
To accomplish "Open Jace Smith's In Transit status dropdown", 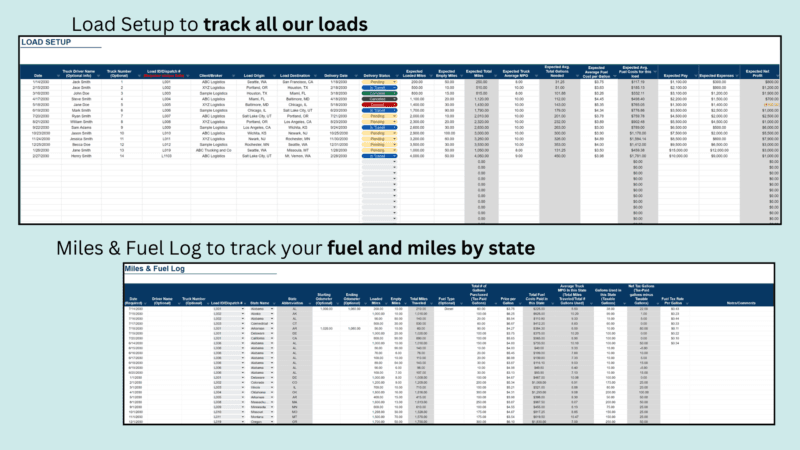I will (x=394, y=88).
